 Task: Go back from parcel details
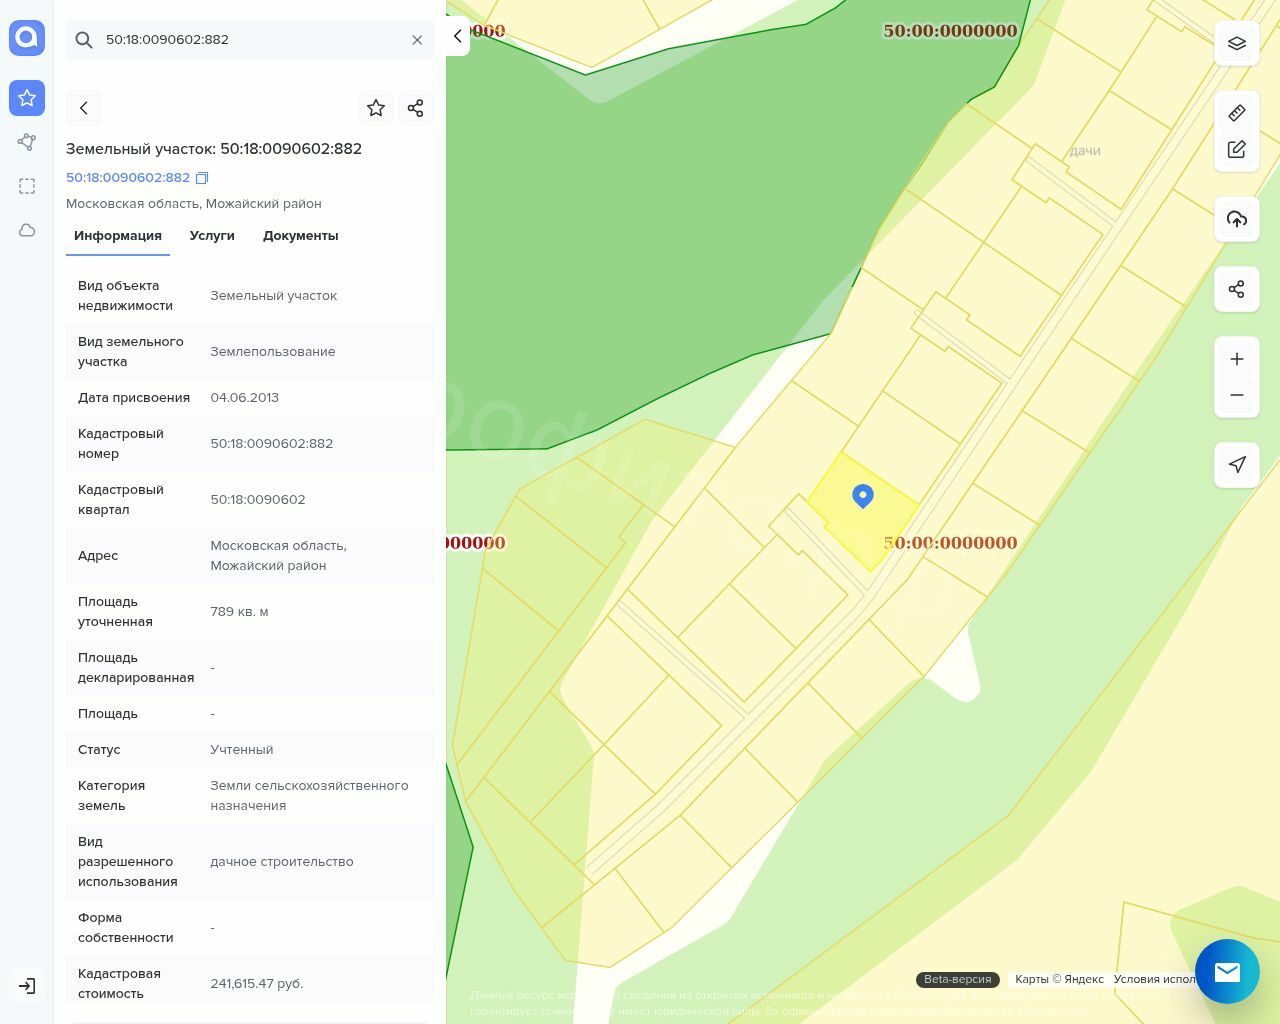coord(84,108)
